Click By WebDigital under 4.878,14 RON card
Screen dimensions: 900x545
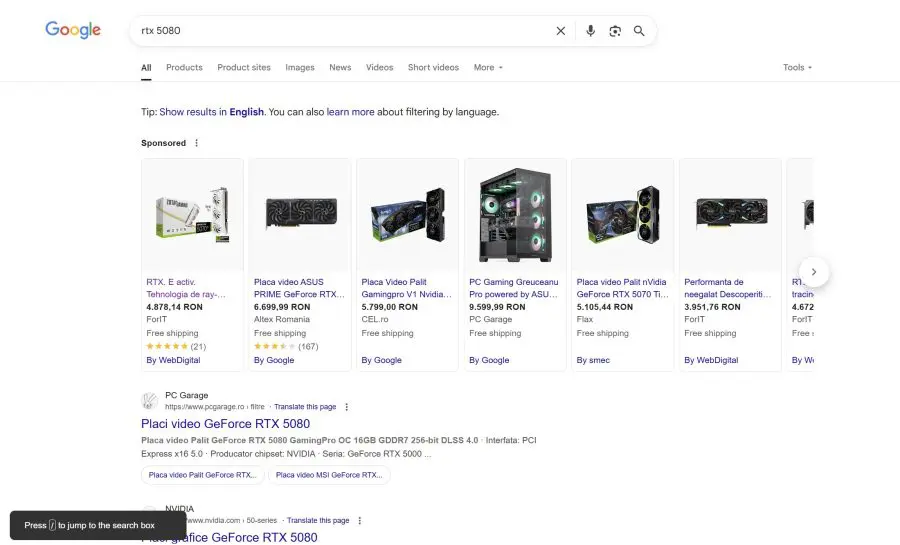tap(173, 360)
